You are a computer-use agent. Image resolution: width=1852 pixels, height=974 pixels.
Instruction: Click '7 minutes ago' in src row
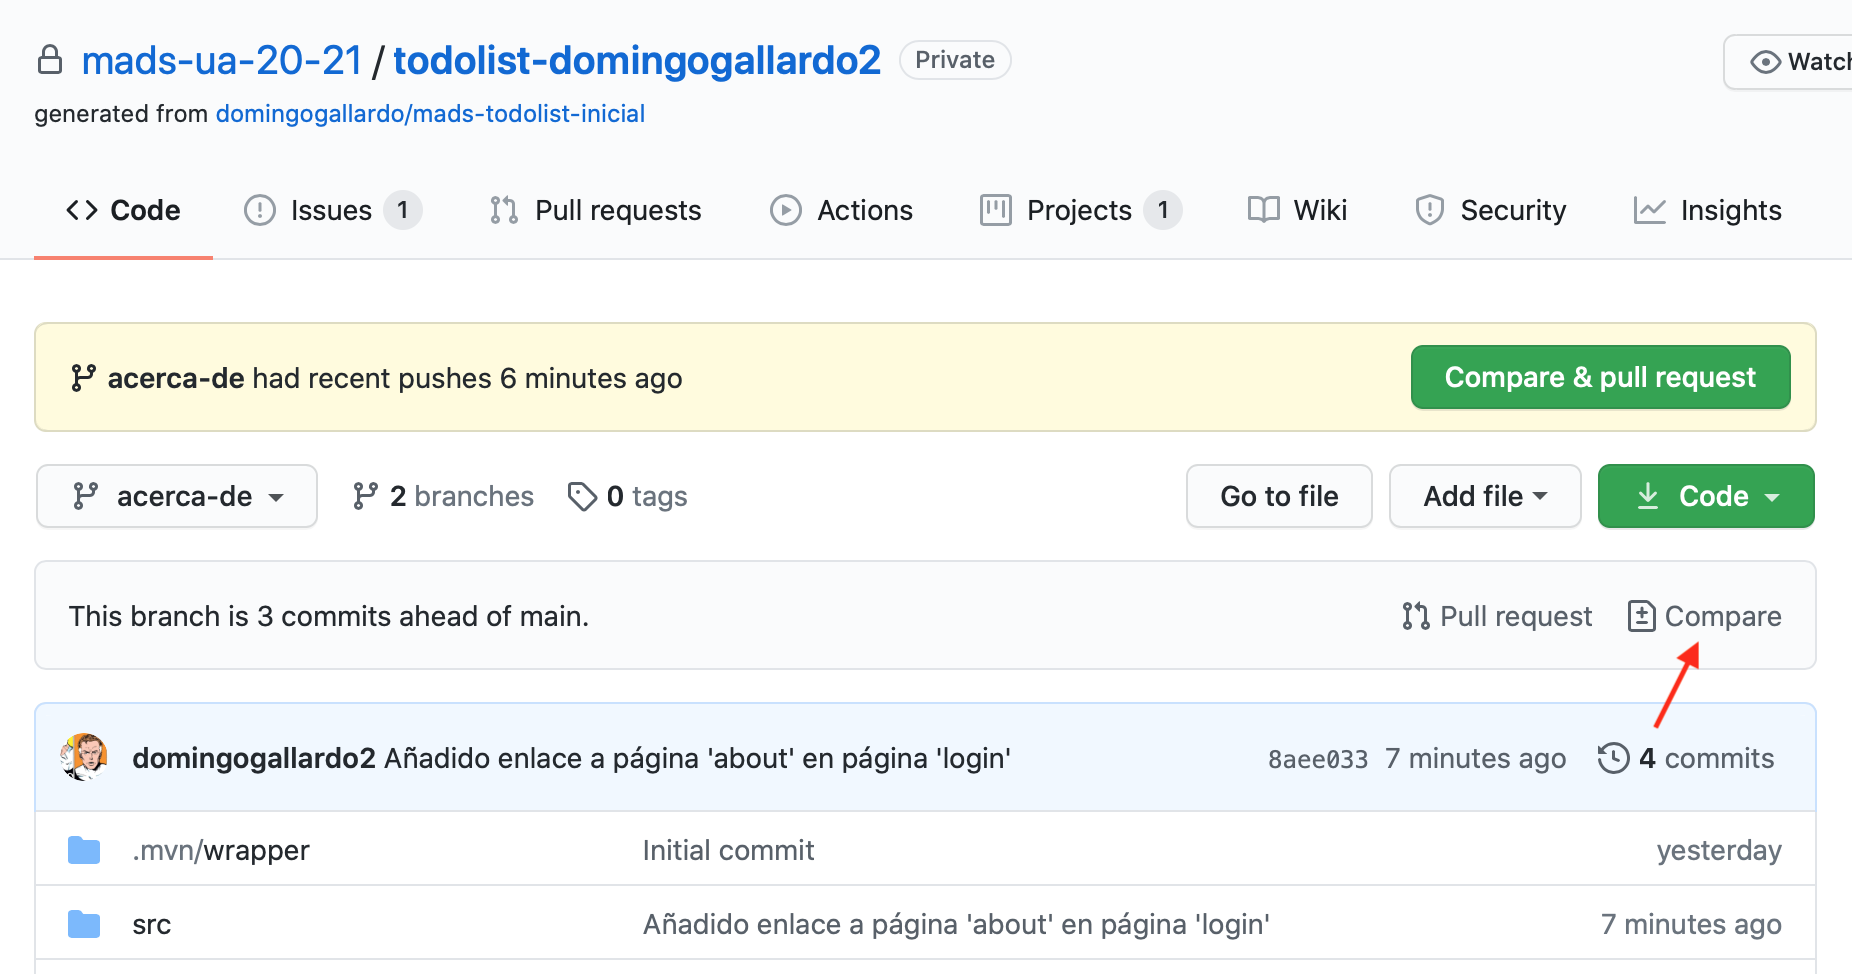coord(1691,924)
